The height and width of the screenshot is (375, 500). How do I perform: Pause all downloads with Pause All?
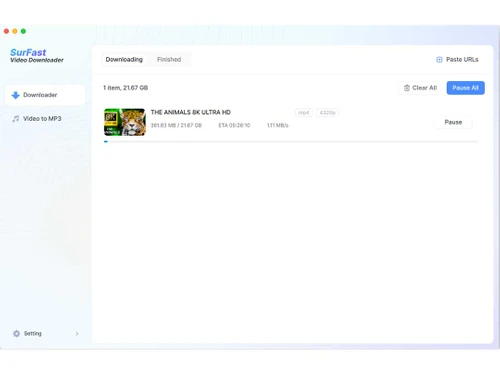[x=465, y=88]
